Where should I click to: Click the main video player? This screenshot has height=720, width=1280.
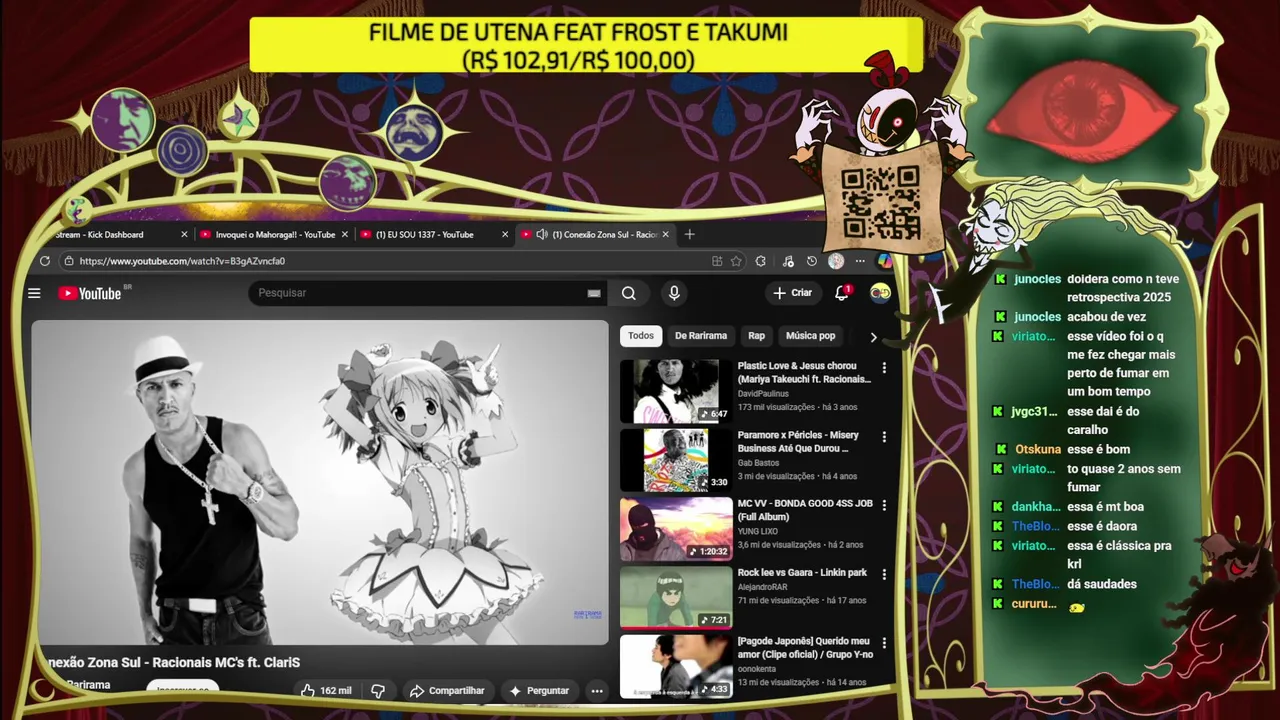[320, 482]
